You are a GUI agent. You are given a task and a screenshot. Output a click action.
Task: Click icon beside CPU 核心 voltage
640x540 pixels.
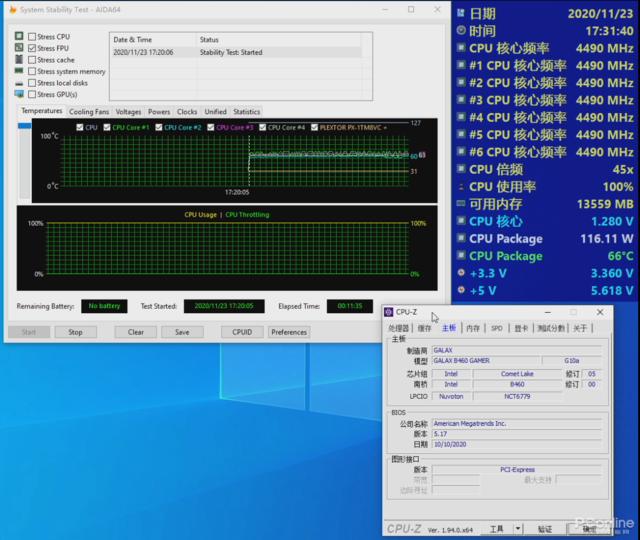pos(461,221)
